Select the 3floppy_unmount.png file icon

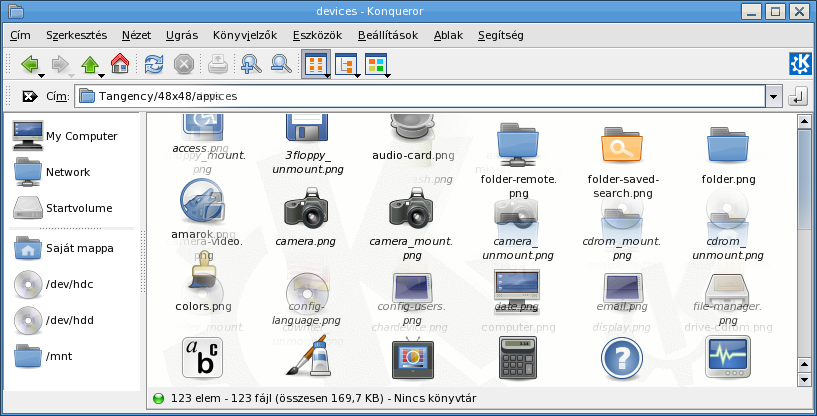[x=306, y=128]
